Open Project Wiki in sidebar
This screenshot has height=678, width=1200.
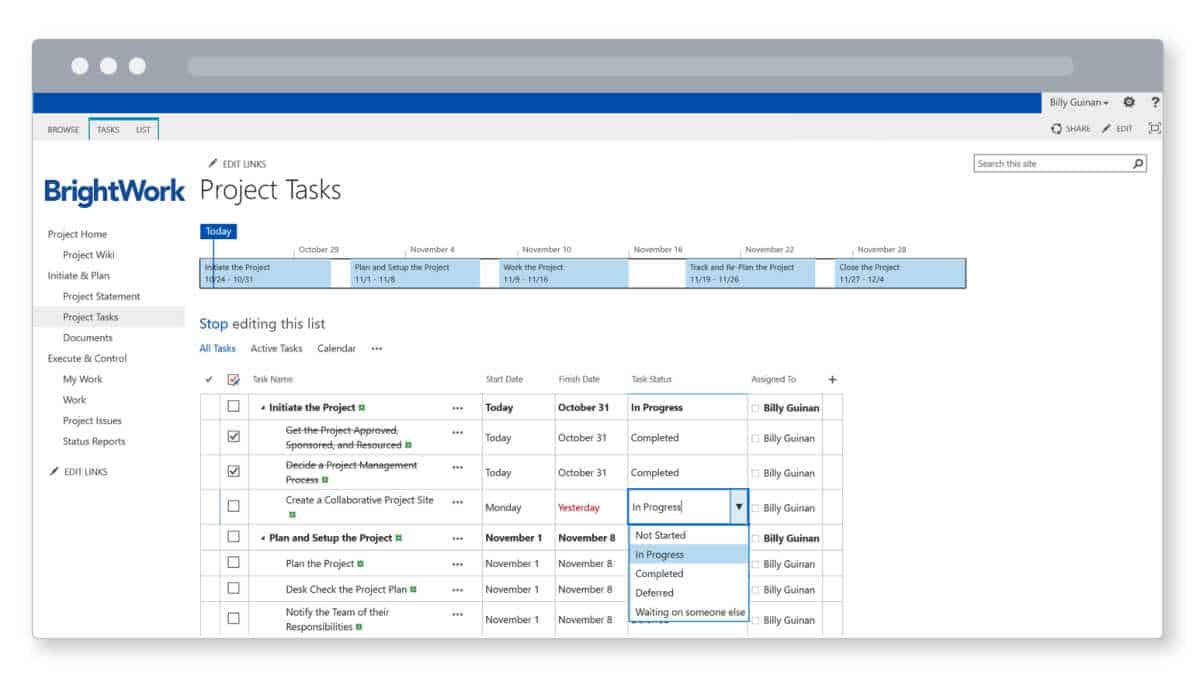pos(88,255)
